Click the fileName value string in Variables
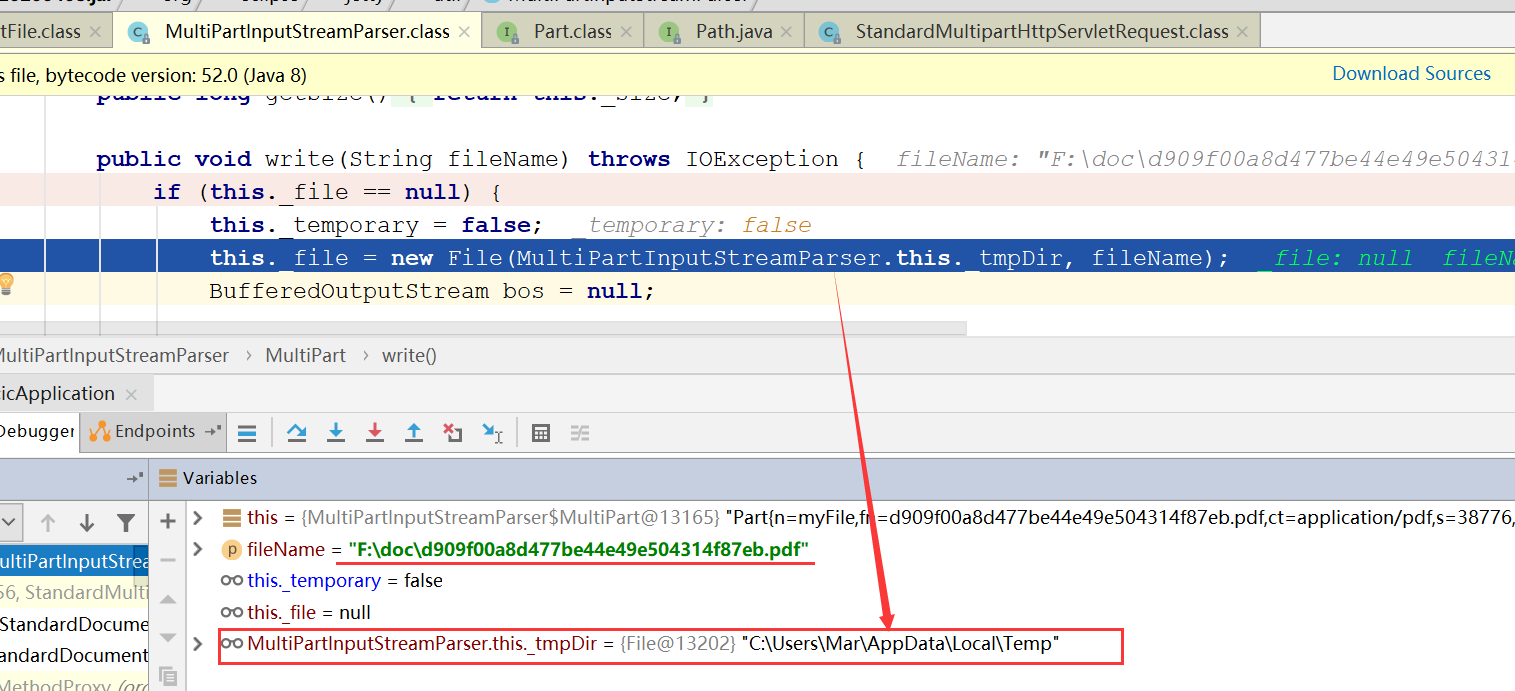Screen dimensions: 1515x691 pyautogui.click(x=578, y=550)
